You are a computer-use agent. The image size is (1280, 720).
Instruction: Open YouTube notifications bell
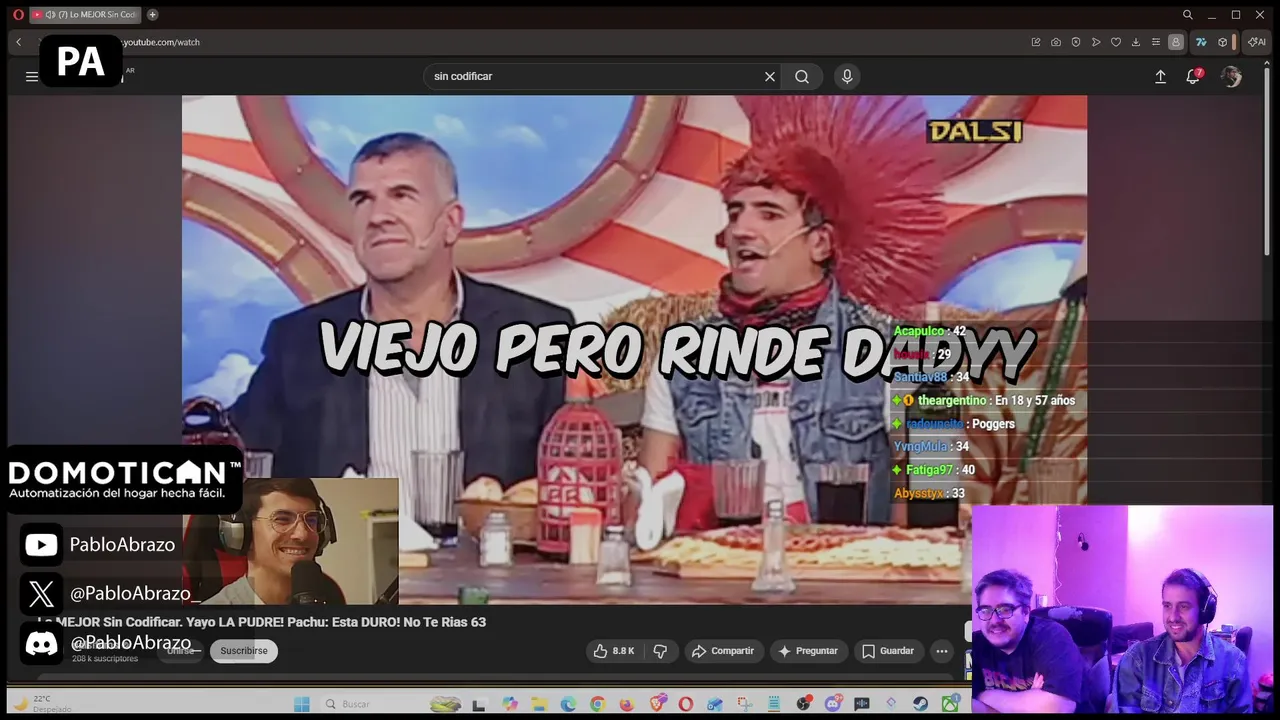click(x=1193, y=76)
